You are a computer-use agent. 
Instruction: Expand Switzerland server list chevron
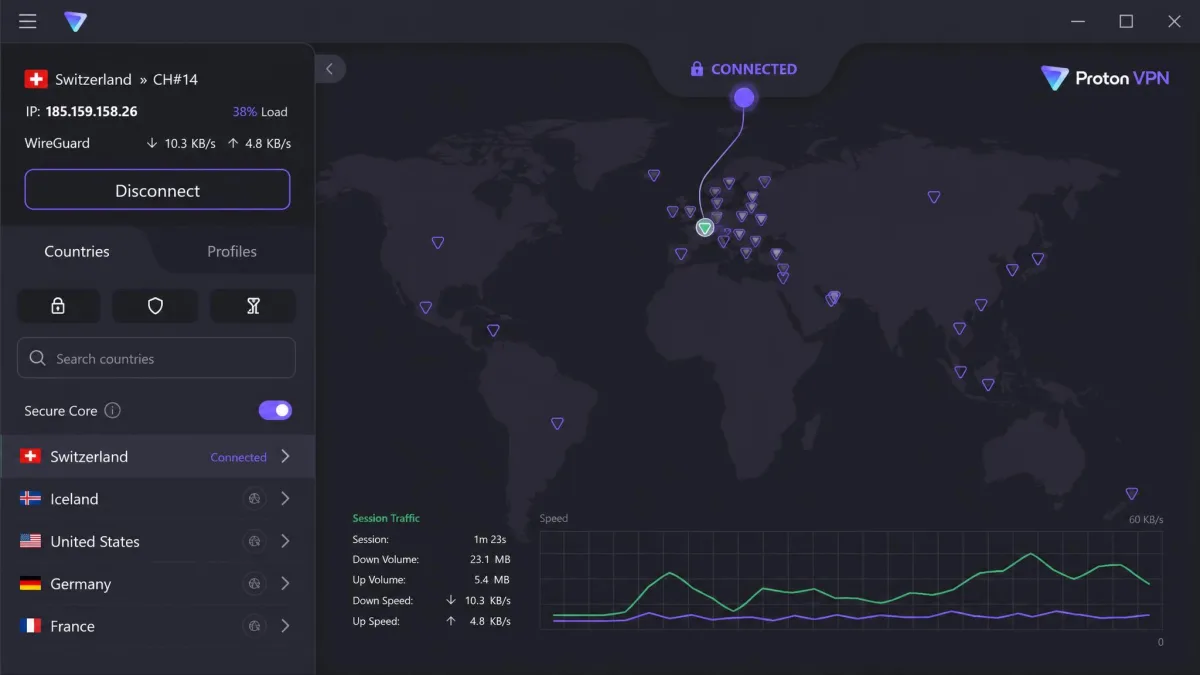pos(285,456)
